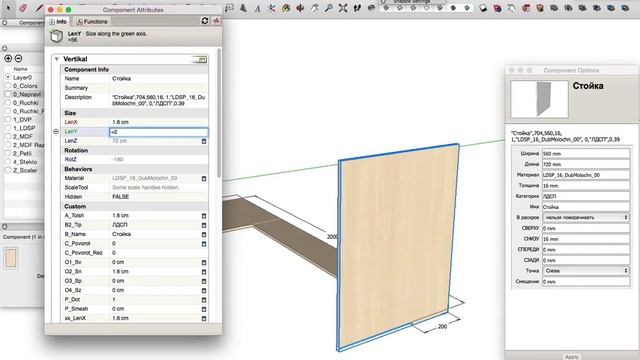The height and width of the screenshot is (360, 640).
Task: Click the Hidden value FALSE
Action: pyautogui.click(x=120, y=197)
